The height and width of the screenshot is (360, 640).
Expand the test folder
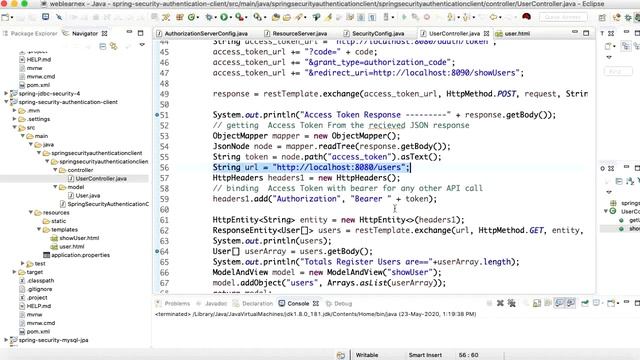[23, 263]
